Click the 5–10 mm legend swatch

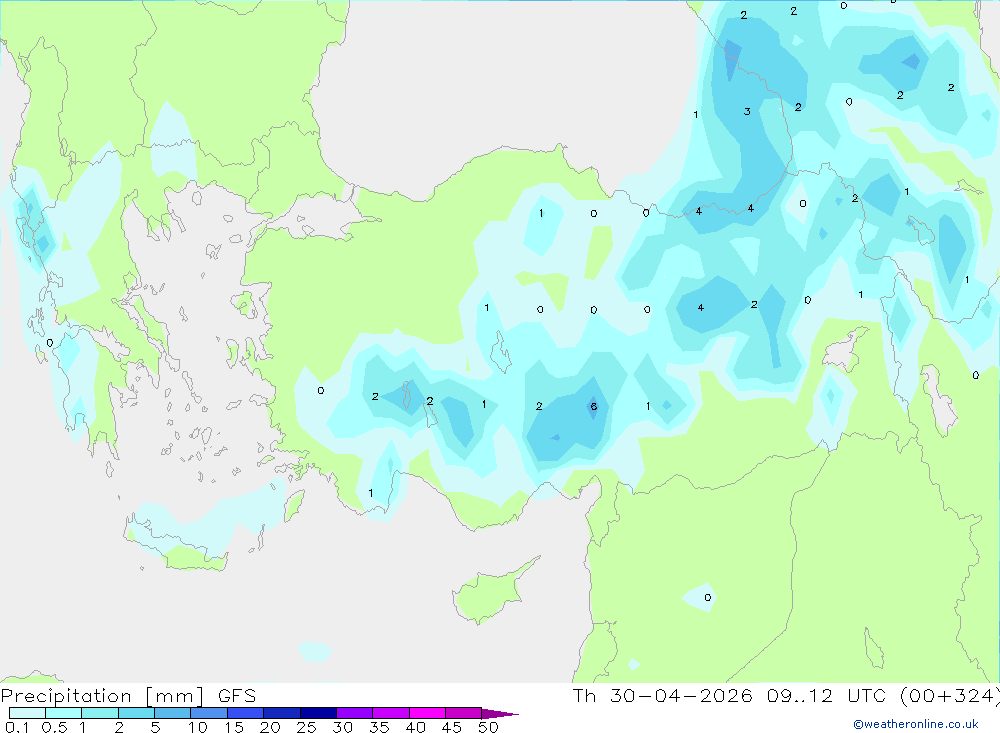(173, 713)
